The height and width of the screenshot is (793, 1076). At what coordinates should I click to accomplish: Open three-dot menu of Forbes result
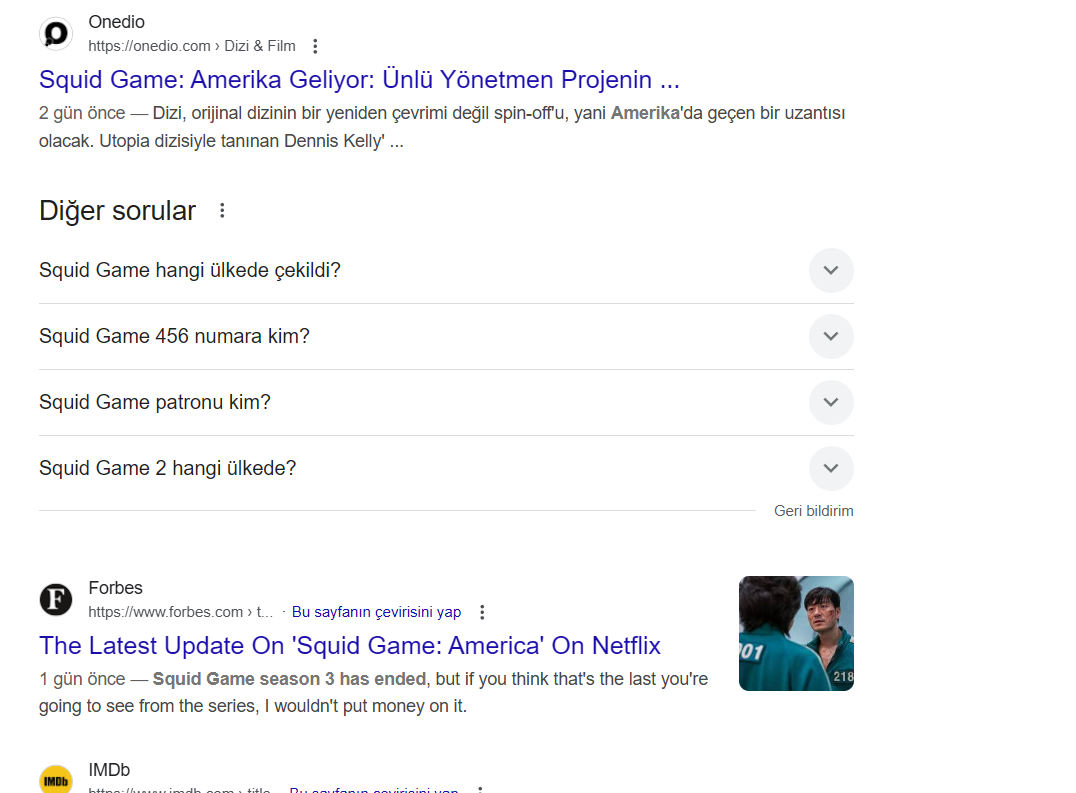pyautogui.click(x=482, y=612)
